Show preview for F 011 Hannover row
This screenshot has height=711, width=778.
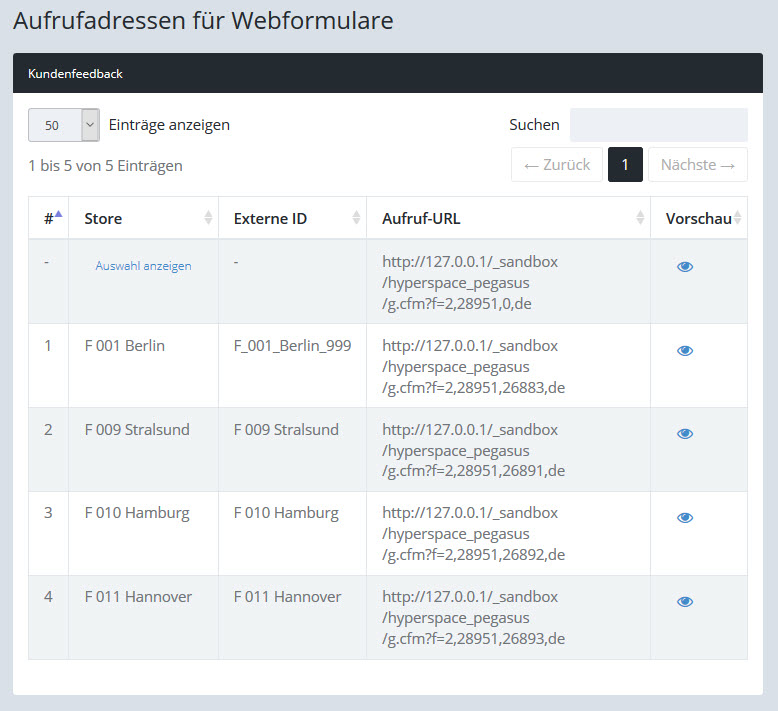pyautogui.click(x=685, y=602)
